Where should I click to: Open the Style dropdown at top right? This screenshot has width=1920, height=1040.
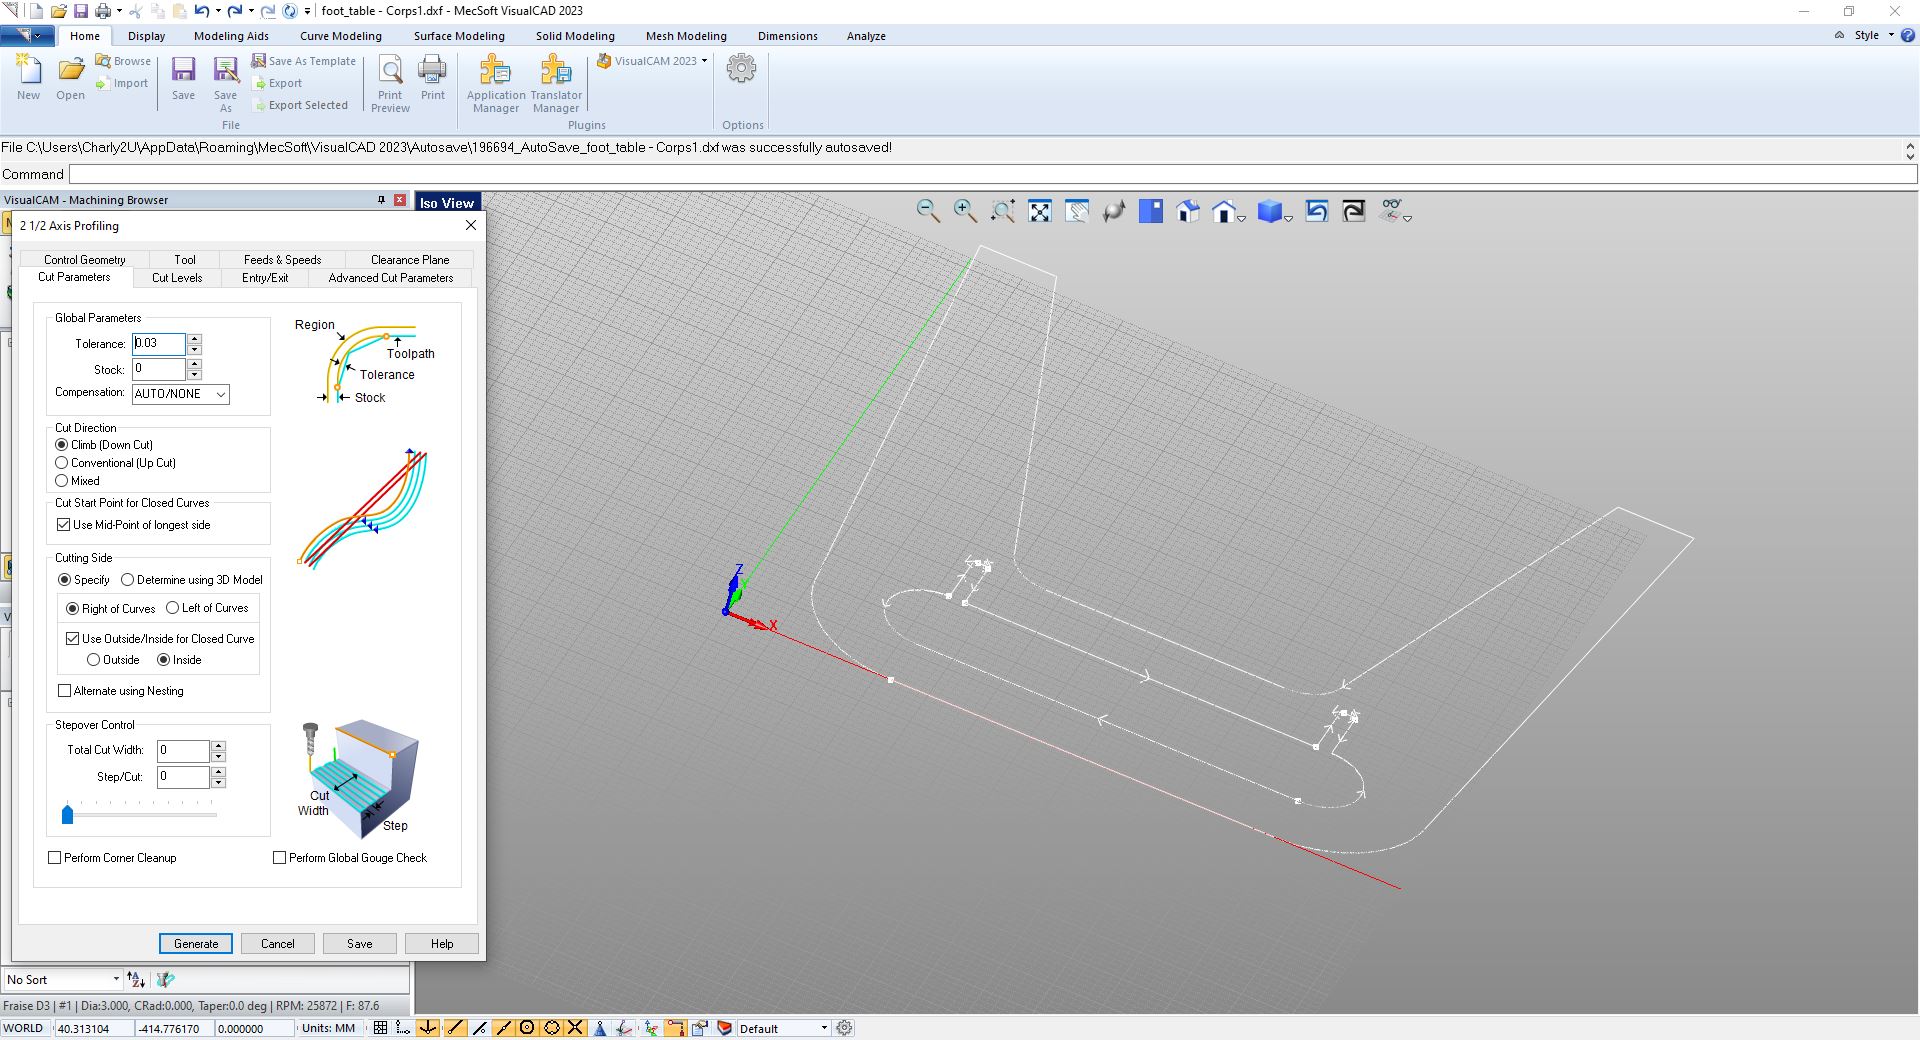(x=1874, y=35)
